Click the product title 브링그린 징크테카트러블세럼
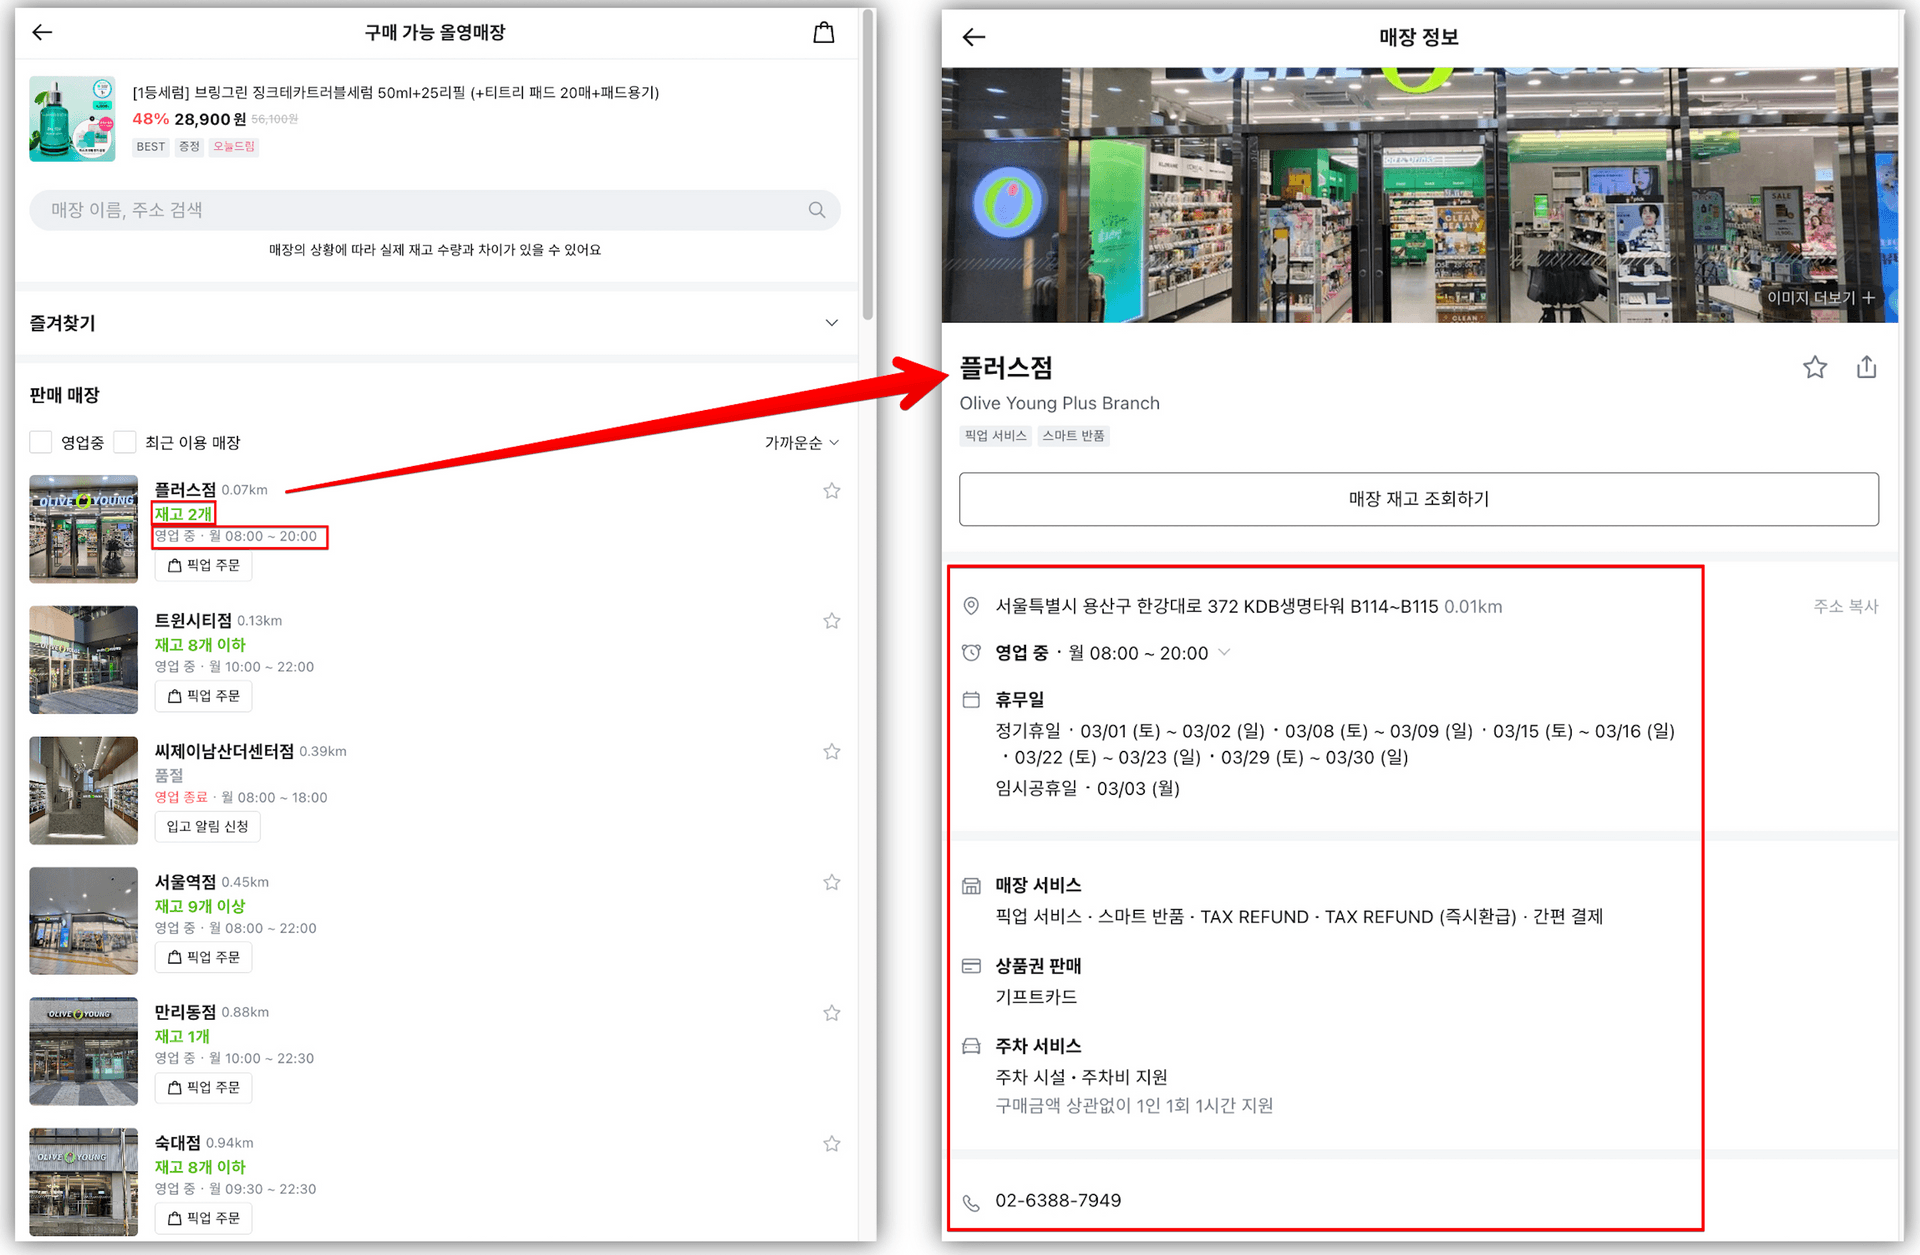 (396, 93)
